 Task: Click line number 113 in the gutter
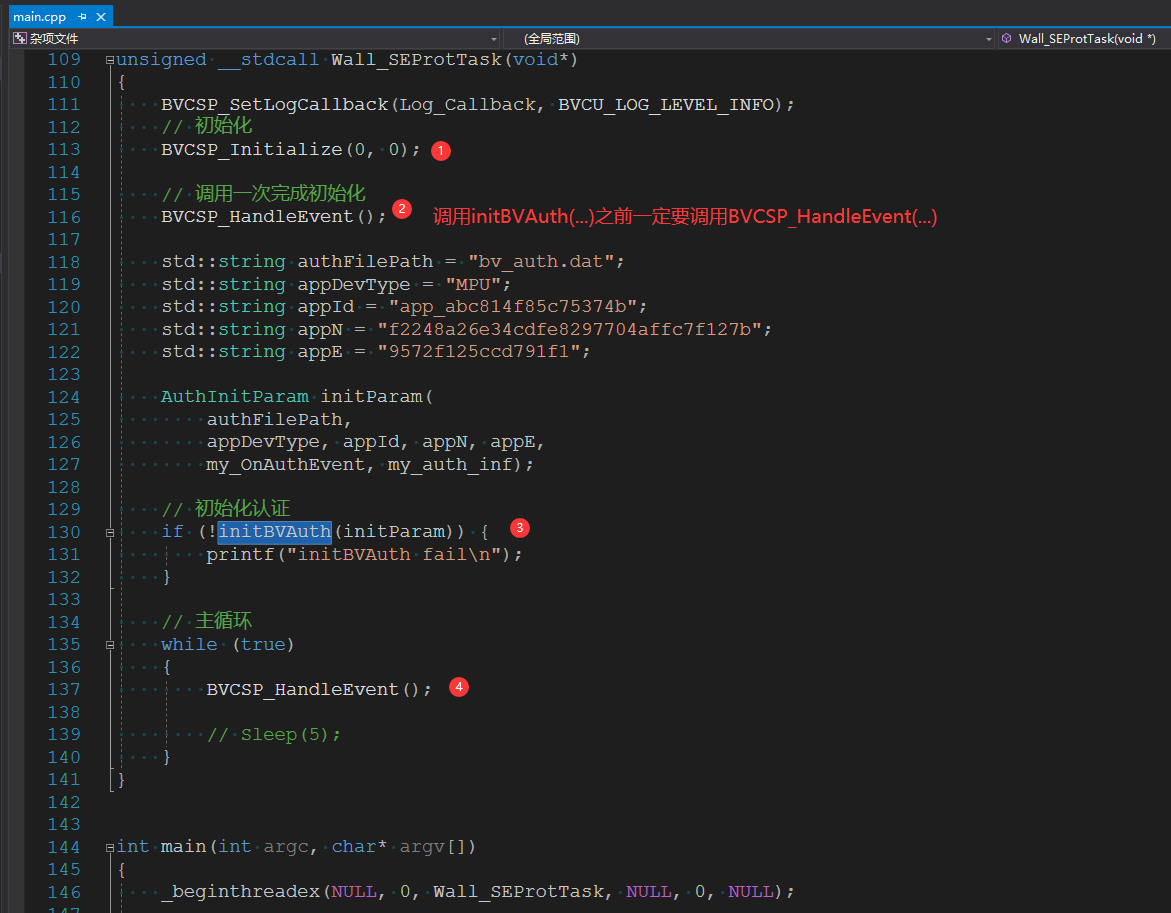tap(64, 150)
